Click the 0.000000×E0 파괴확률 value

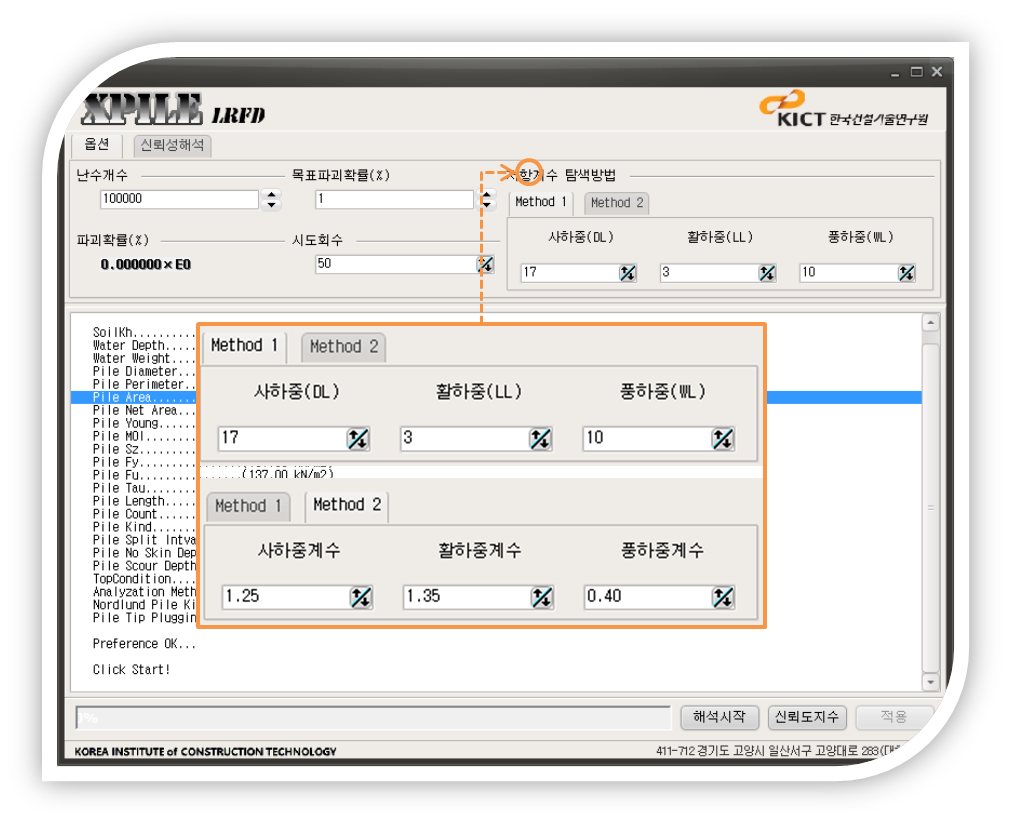146,264
